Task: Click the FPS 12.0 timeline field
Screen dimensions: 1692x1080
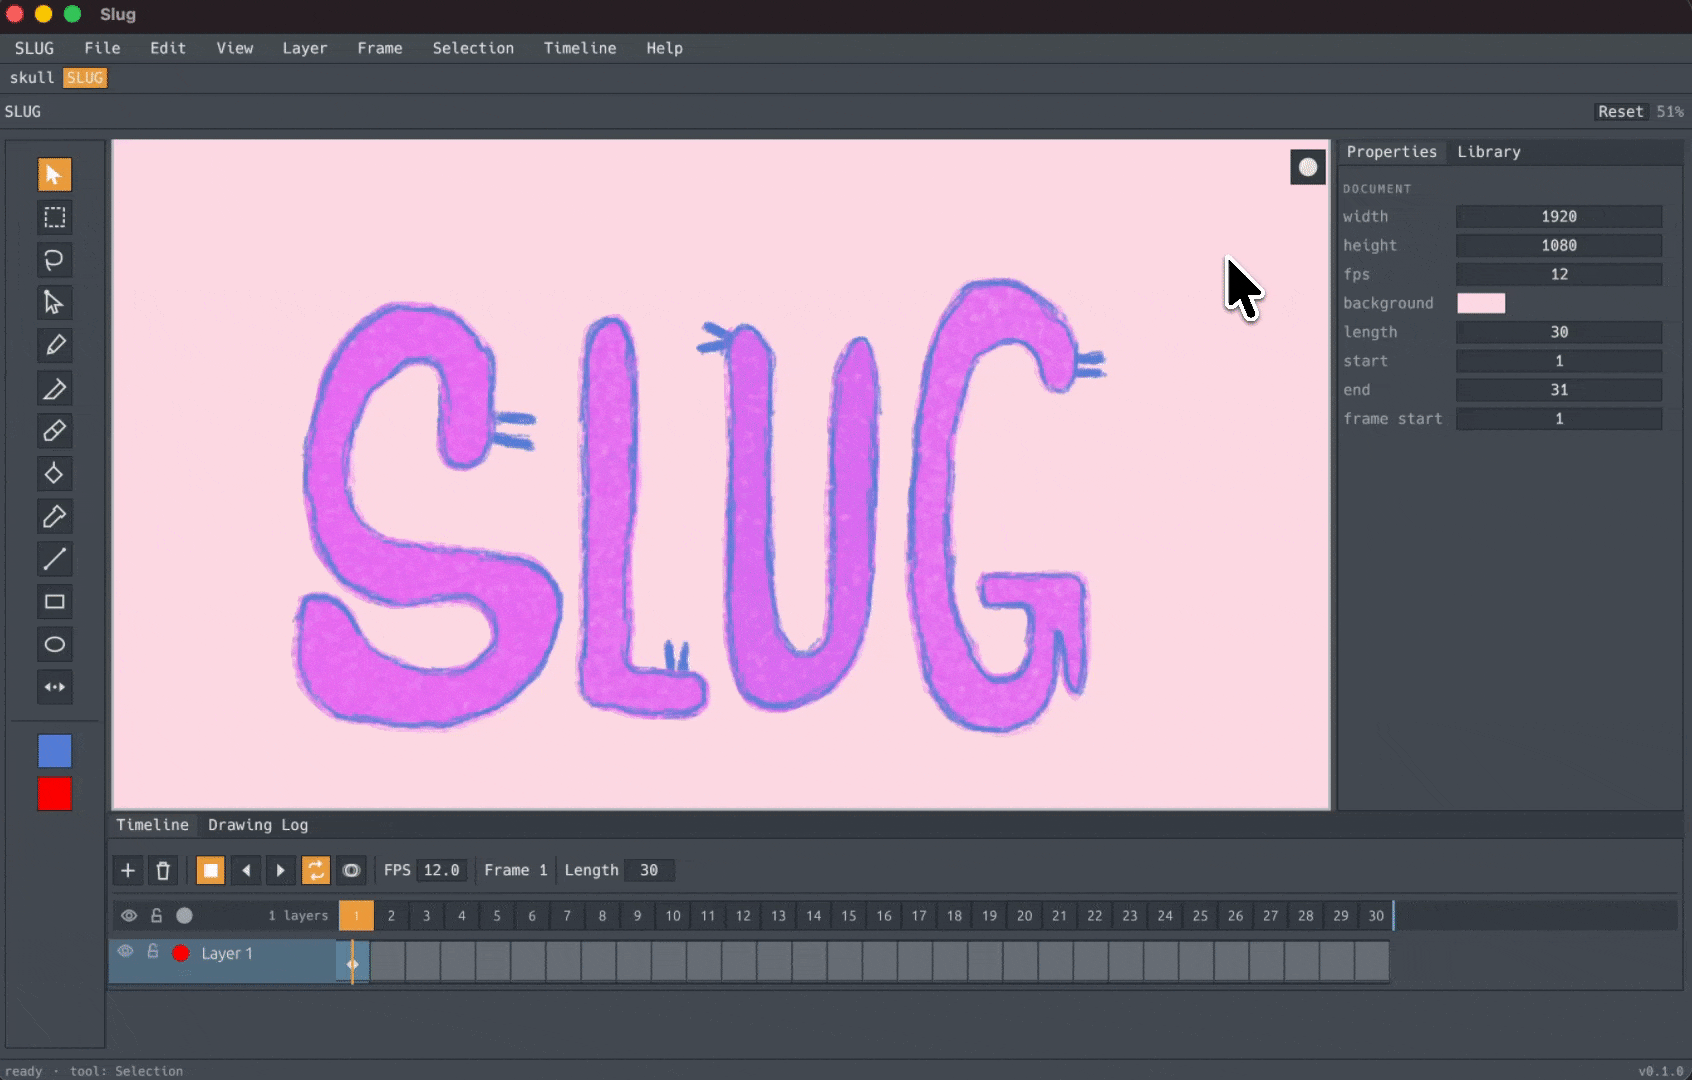Action: [441, 870]
